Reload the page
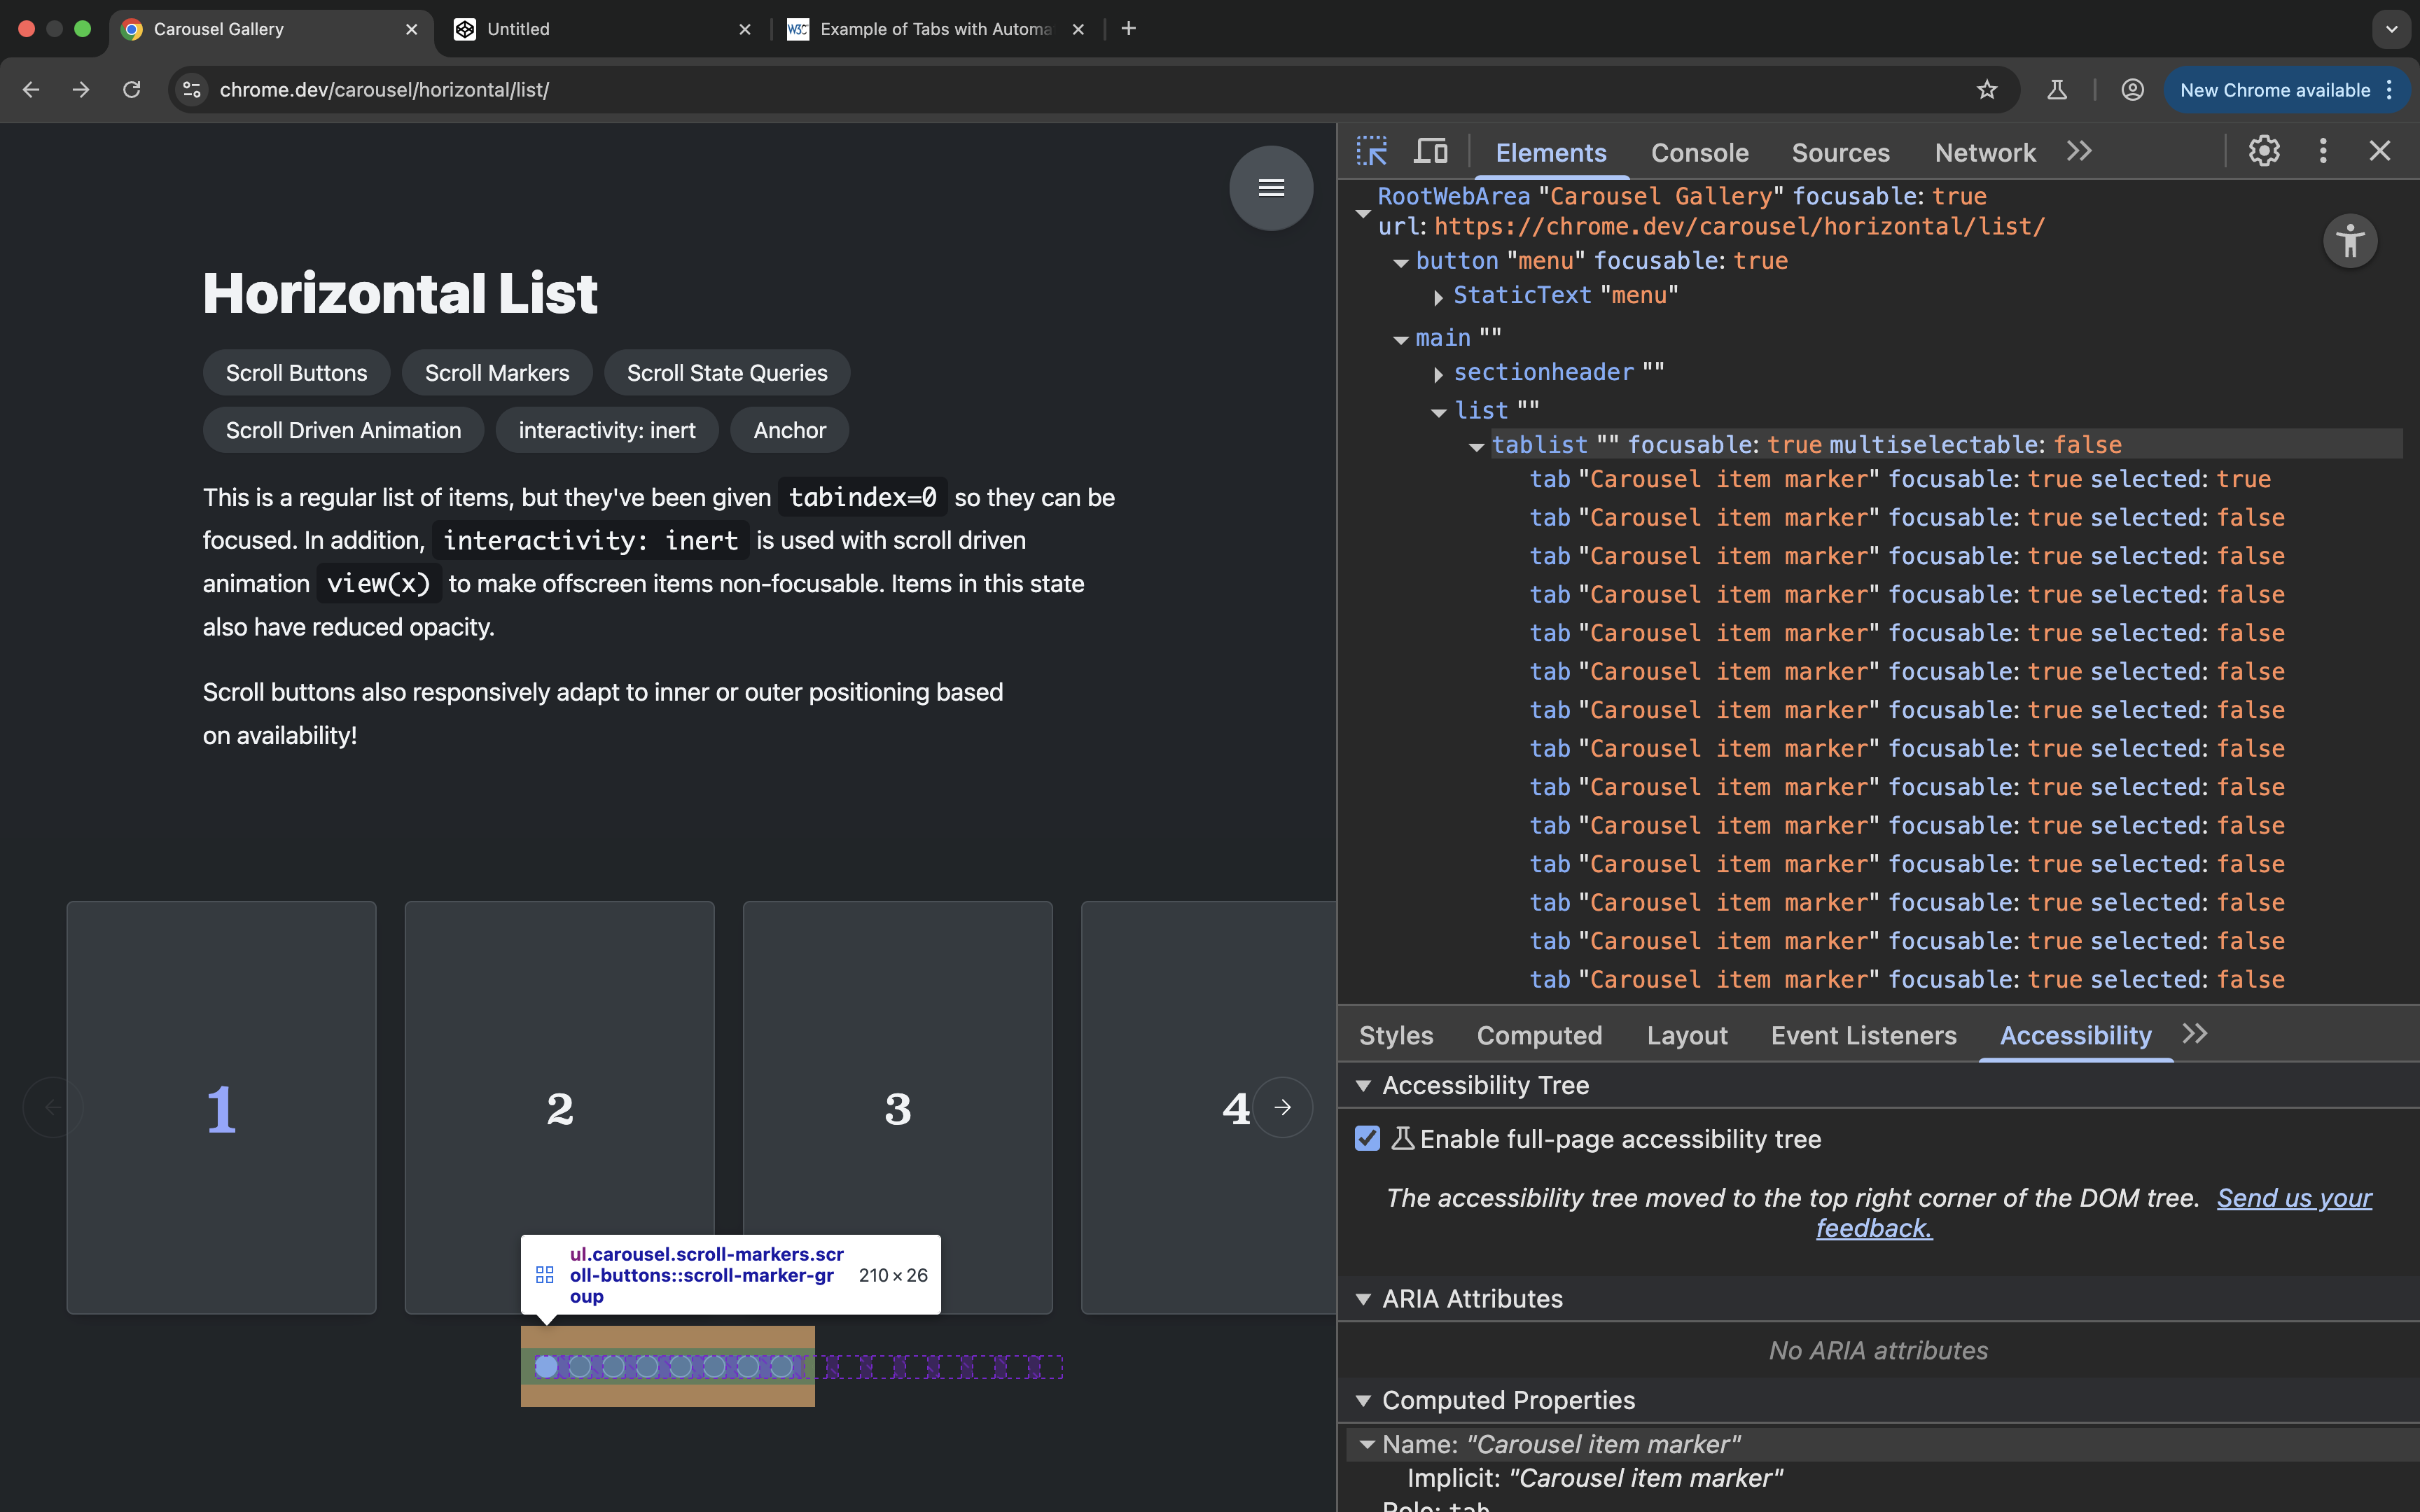Viewport: 2420px width, 1512px height. tap(131, 90)
